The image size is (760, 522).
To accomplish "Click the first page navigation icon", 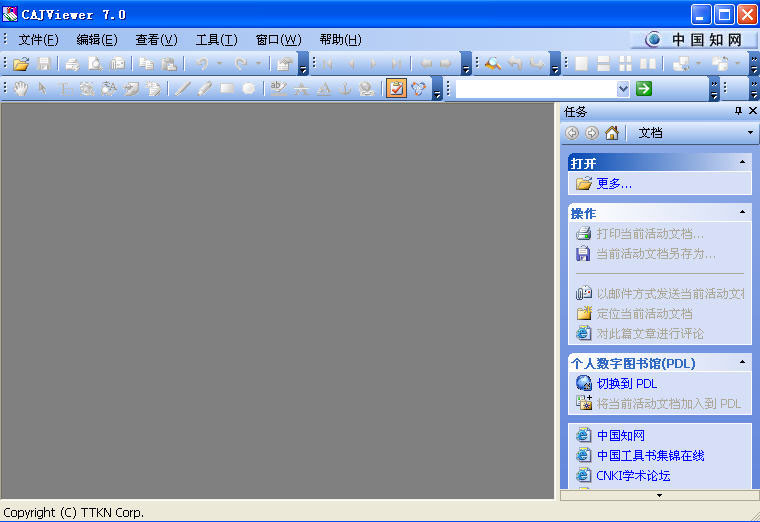I will click(328, 63).
